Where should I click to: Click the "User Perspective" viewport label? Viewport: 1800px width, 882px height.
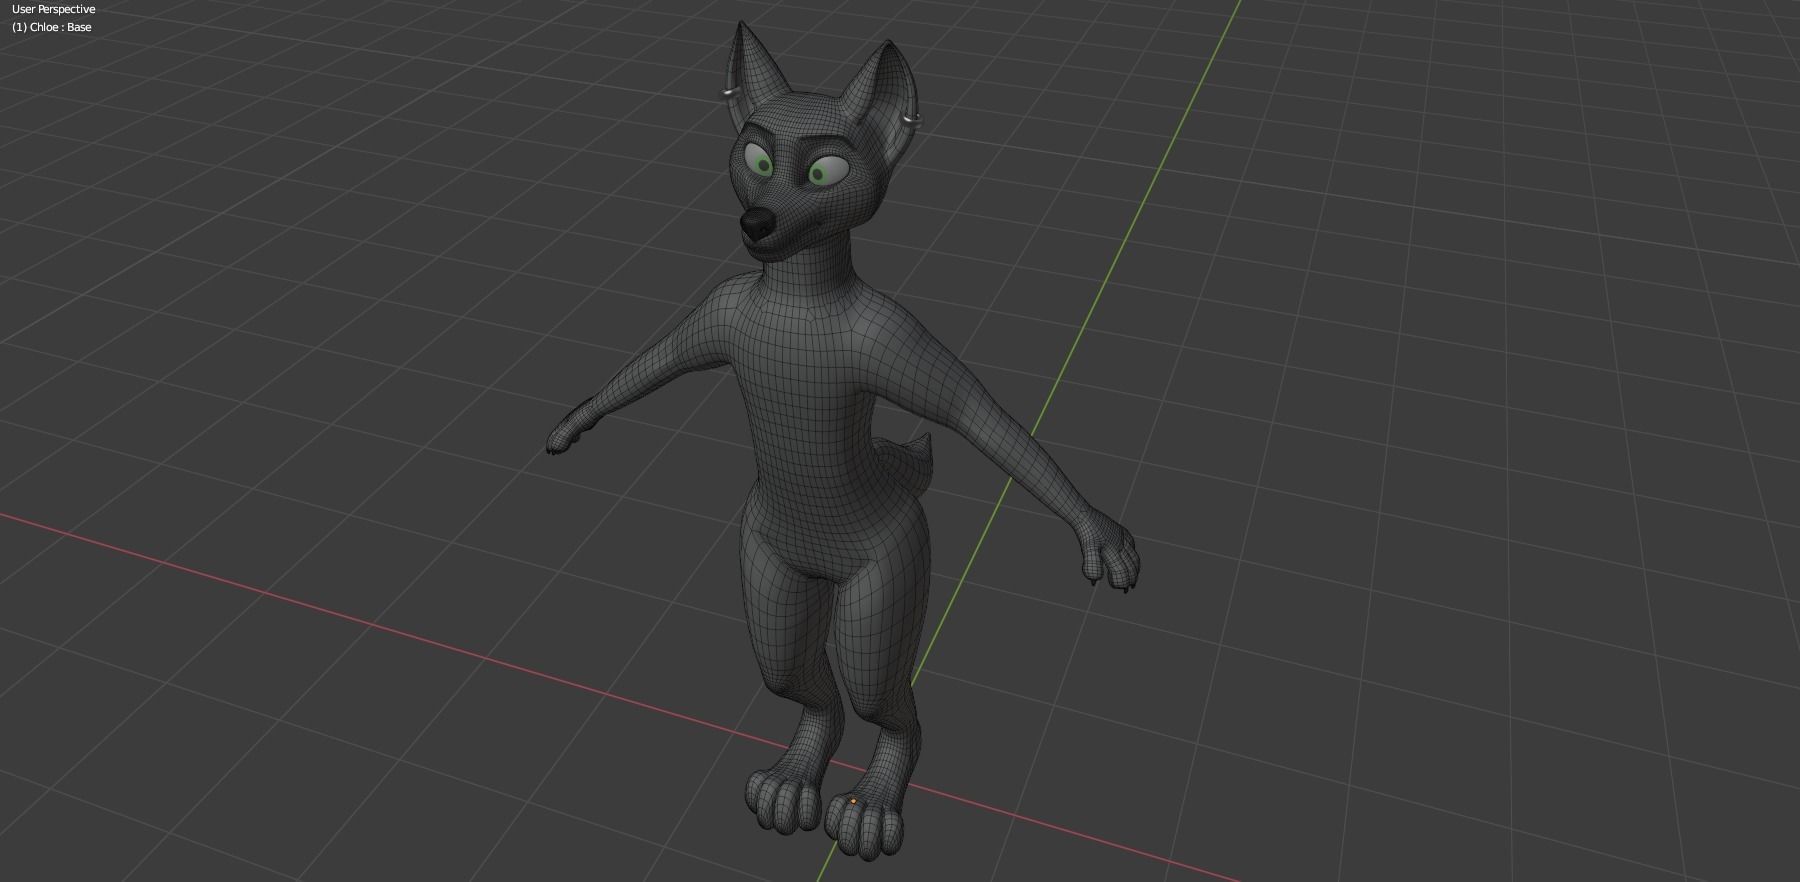point(54,9)
